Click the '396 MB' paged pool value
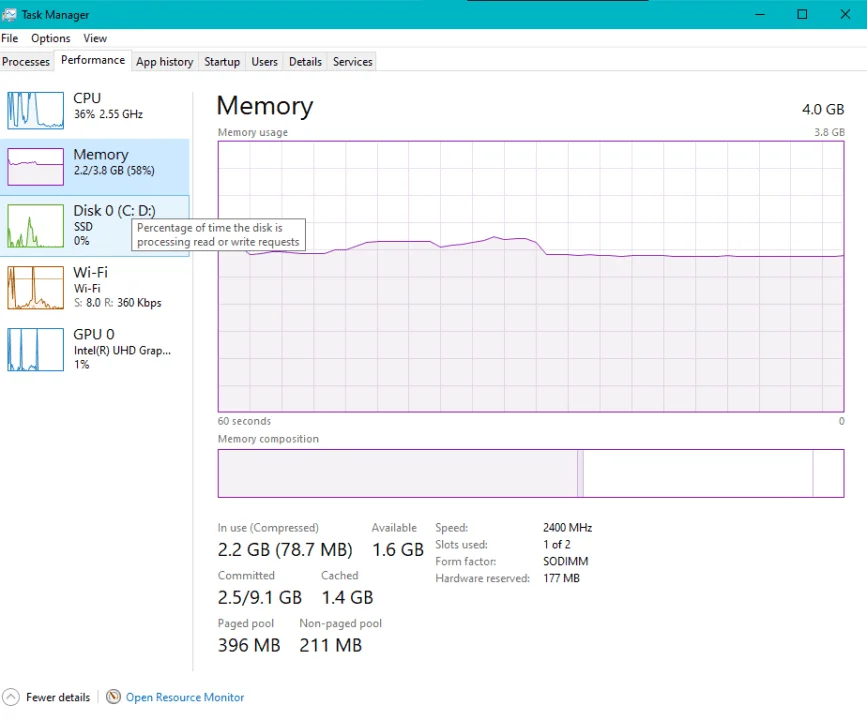This screenshot has width=867, height=720. point(249,645)
